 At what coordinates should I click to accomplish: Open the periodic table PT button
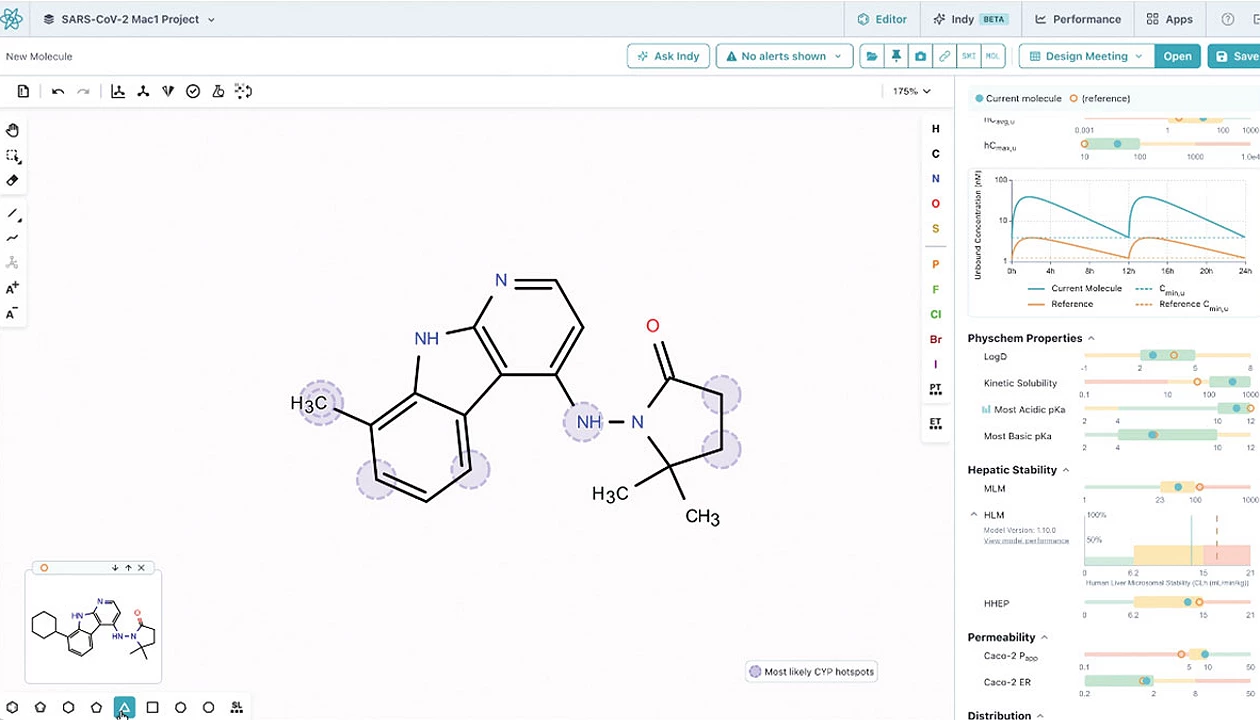coord(936,388)
